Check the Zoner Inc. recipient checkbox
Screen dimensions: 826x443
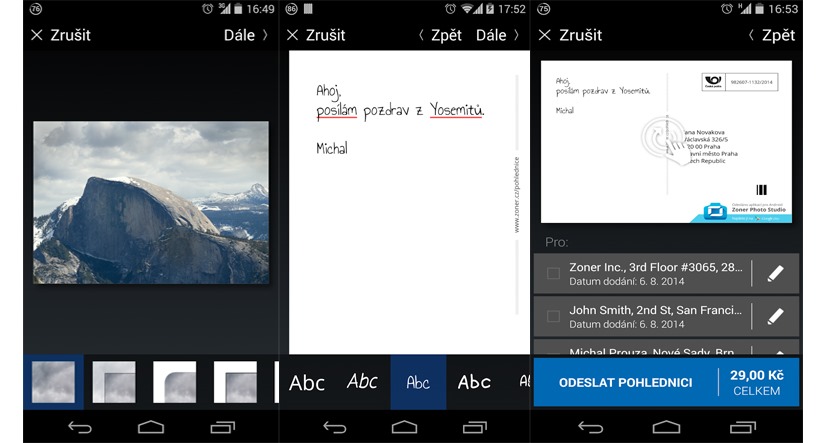click(x=553, y=274)
